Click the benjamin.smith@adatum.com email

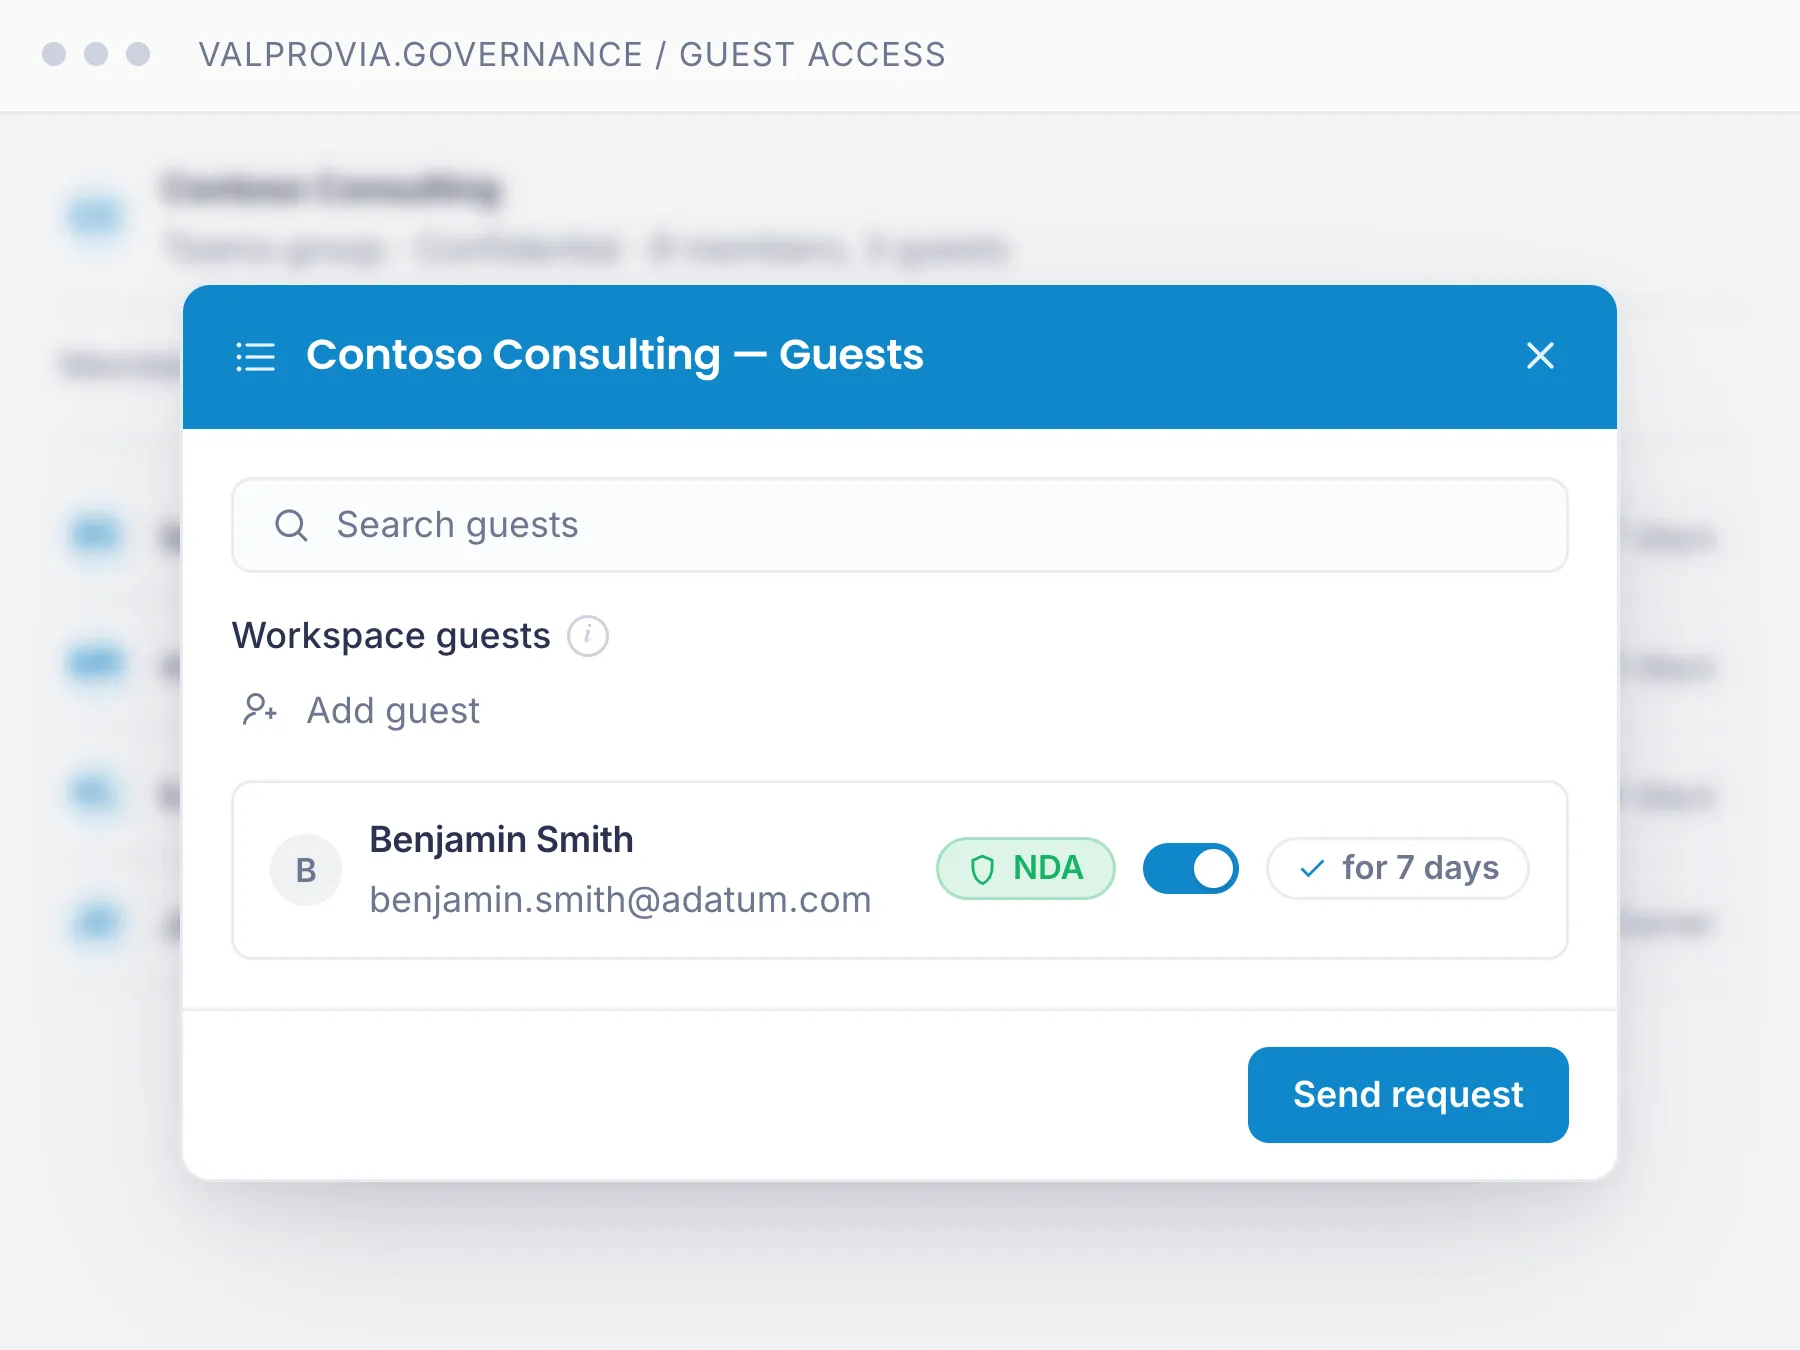point(620,900)
